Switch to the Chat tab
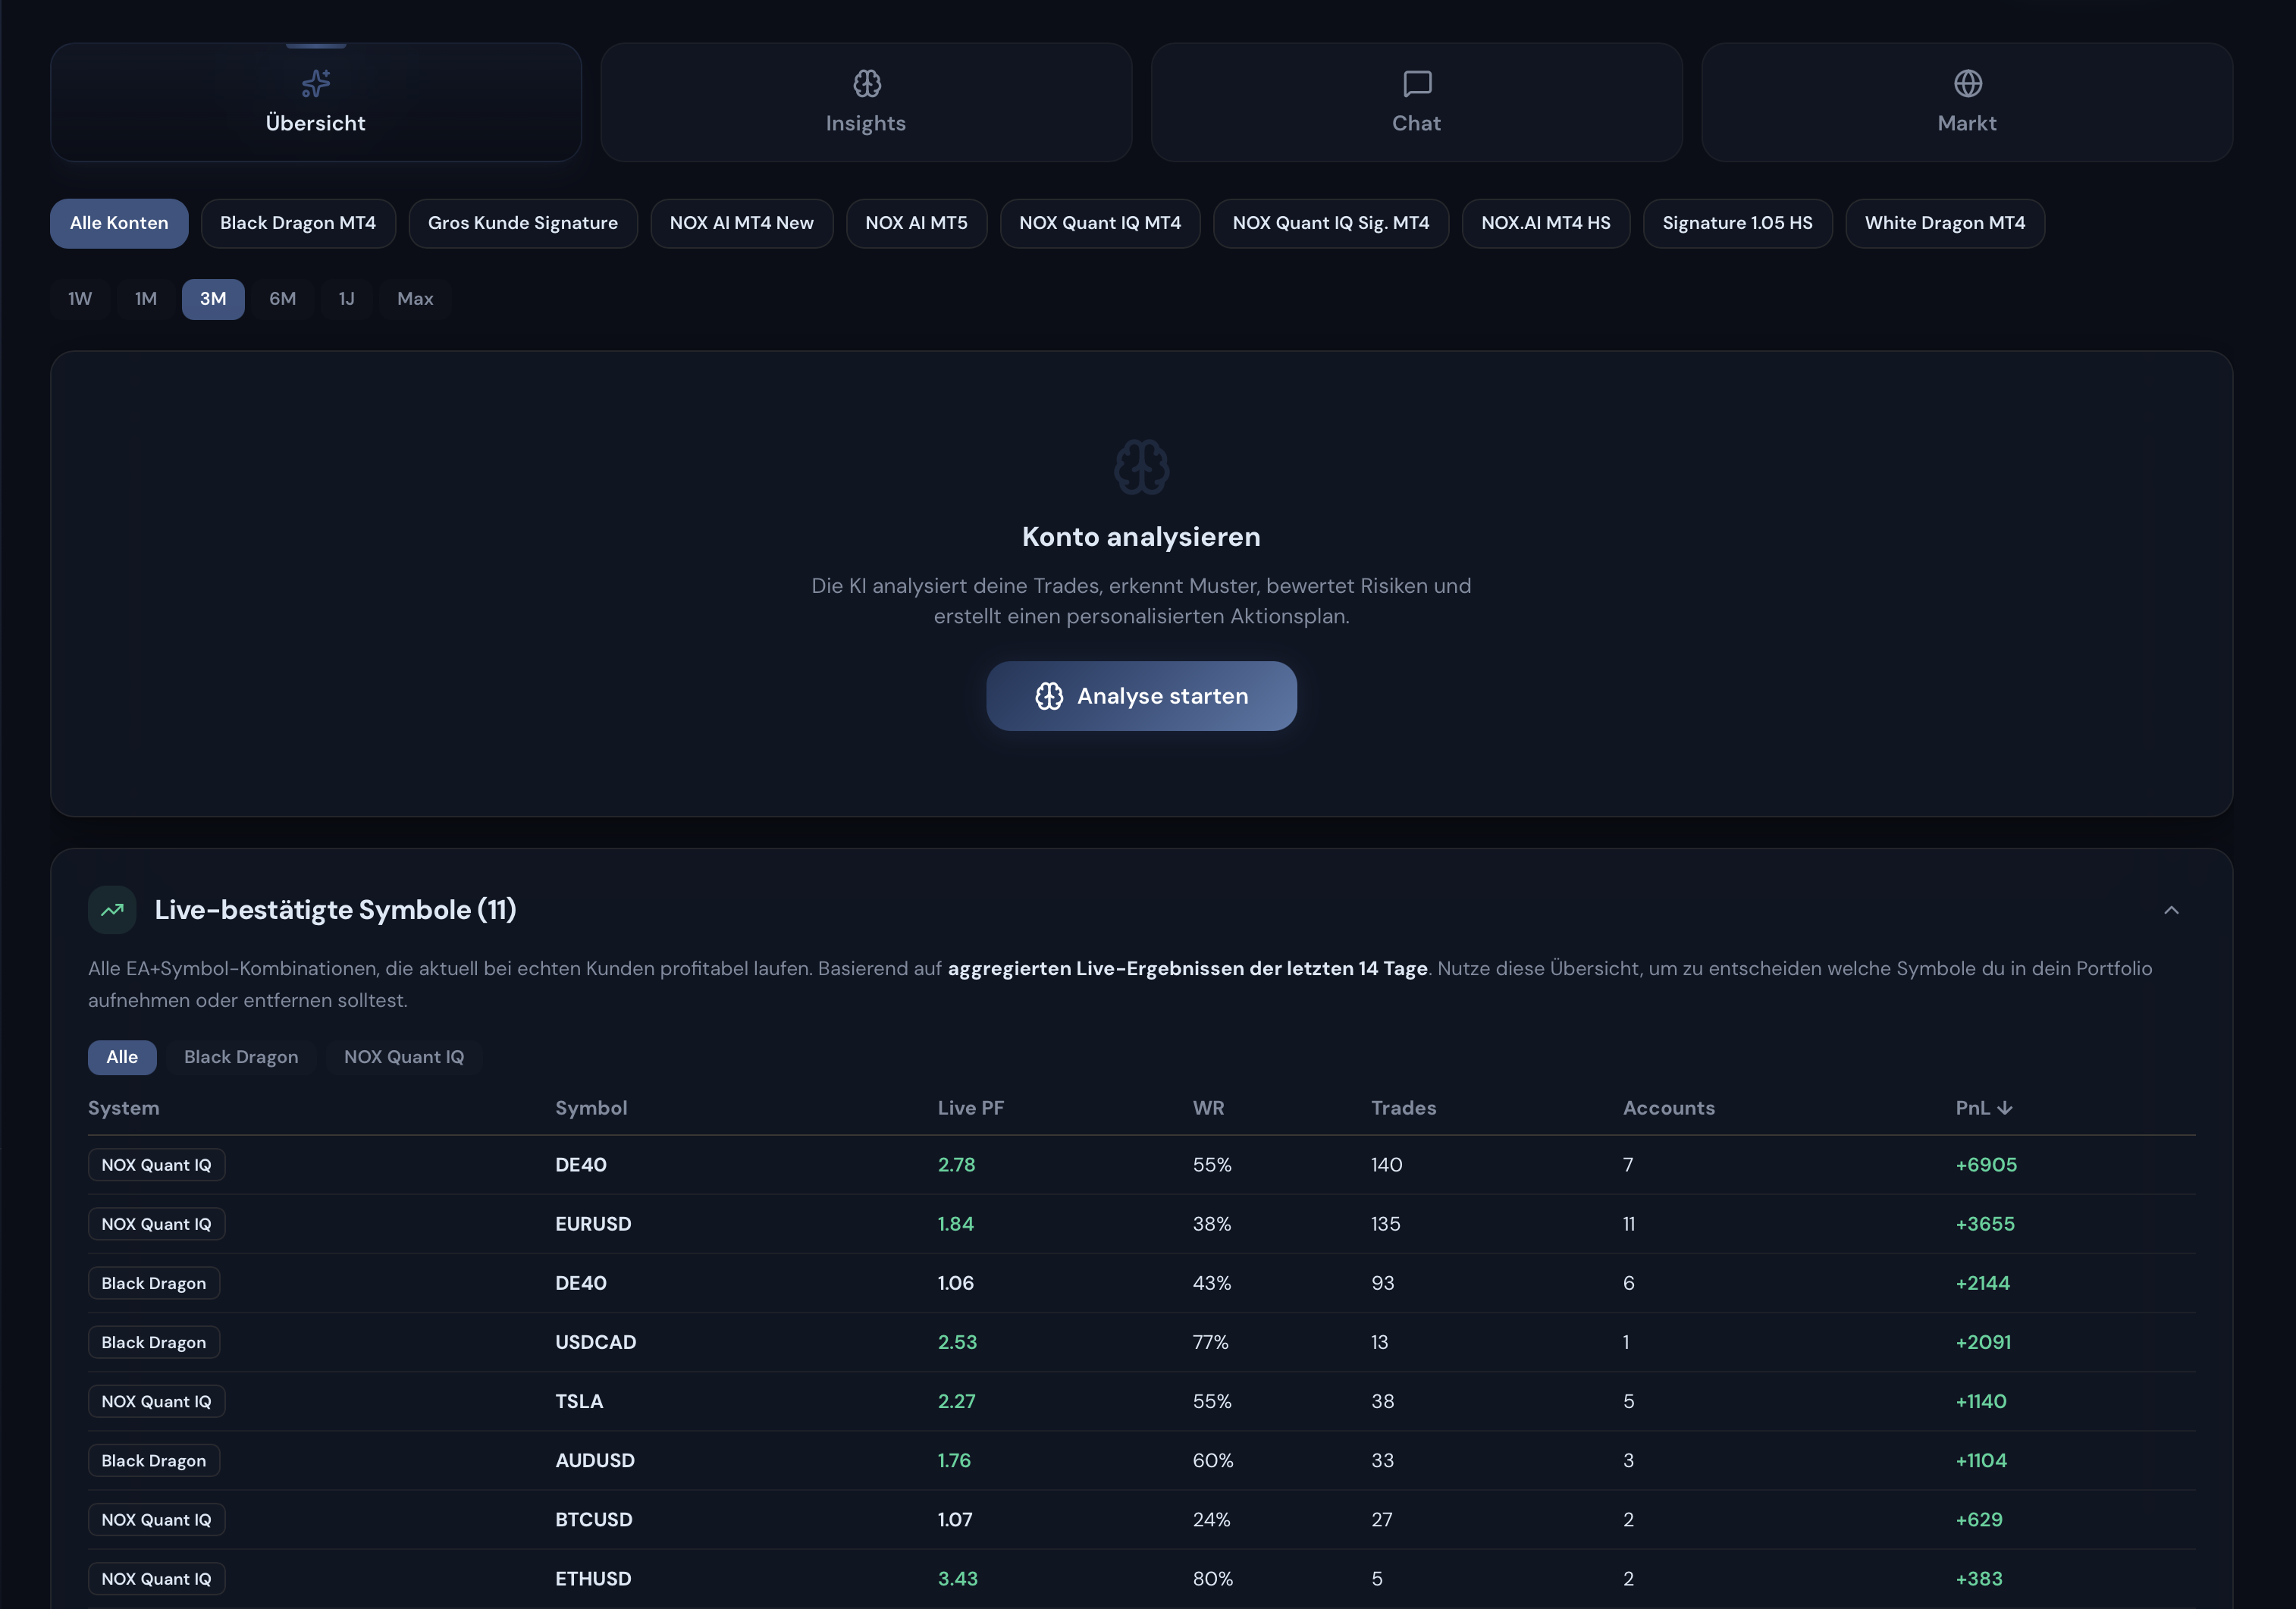 (x=1416, y=103)
